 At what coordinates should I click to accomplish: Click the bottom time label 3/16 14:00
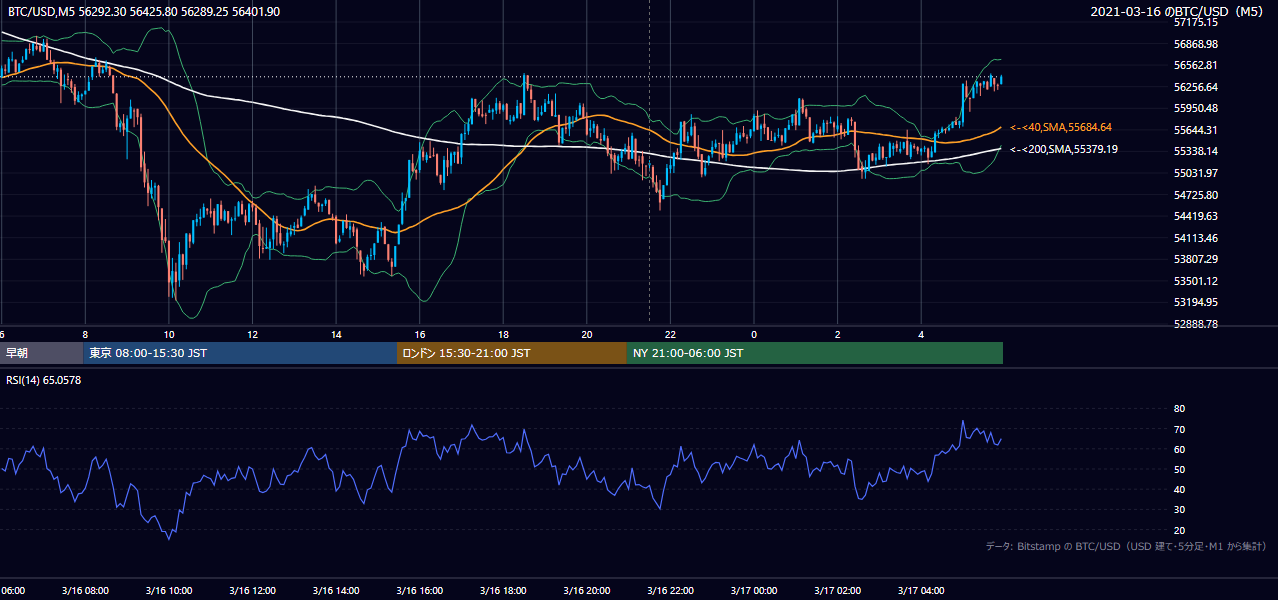tap(335, 591)
